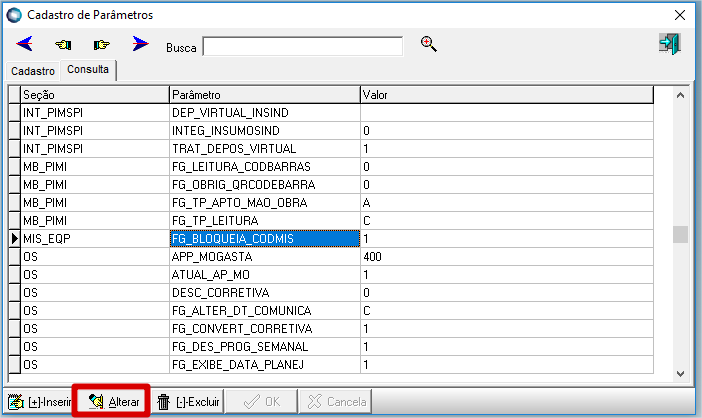The width and height of the screenshot is (702, 418).
Task: Select the DESC_CORRETIVA parameter cell
Action: point(265,293)
